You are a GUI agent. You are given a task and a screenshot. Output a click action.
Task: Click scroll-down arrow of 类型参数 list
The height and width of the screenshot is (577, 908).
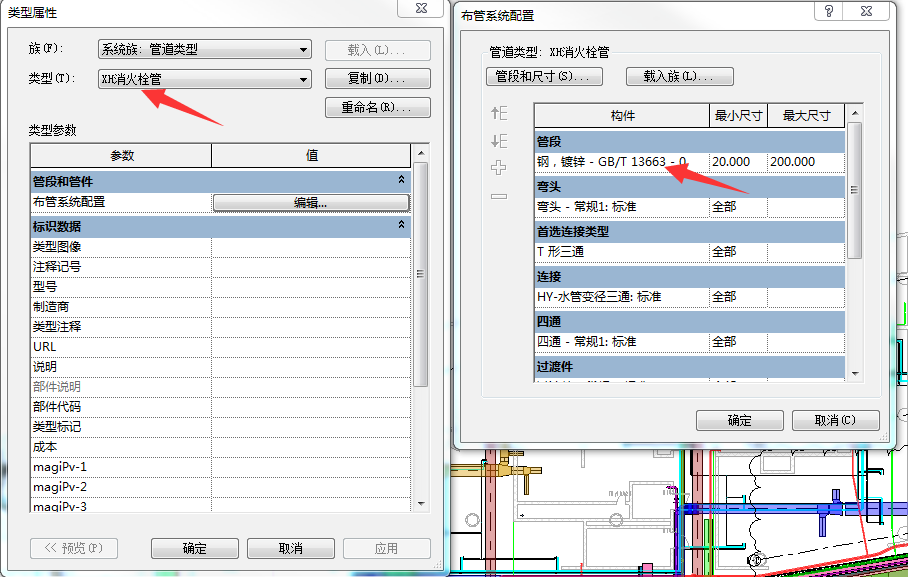pos(421,504)
